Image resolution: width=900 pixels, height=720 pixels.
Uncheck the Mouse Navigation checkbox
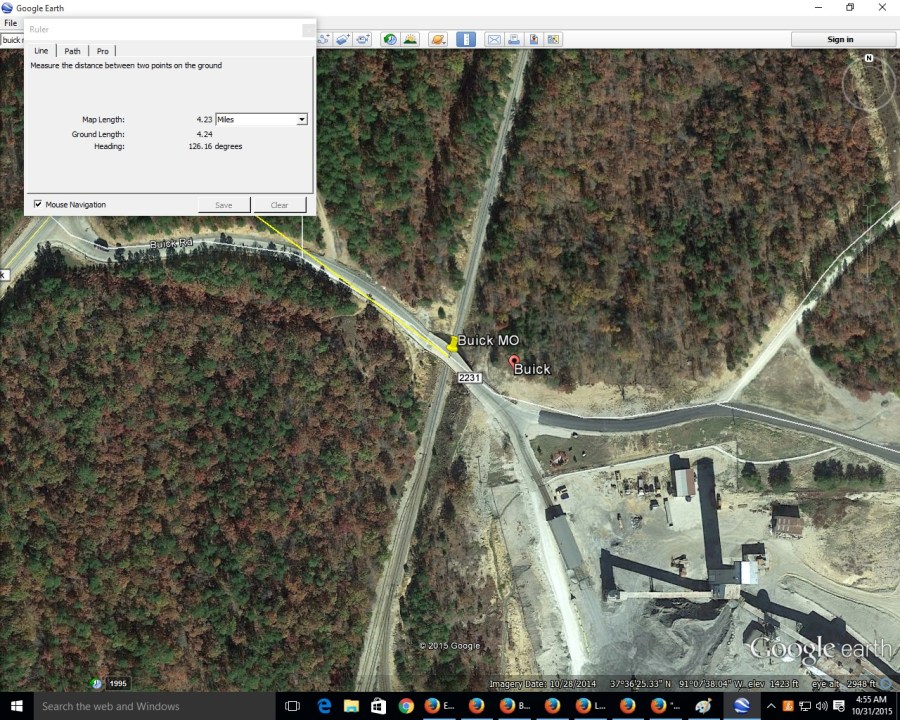pyautogui.click(x=38, y=204)
